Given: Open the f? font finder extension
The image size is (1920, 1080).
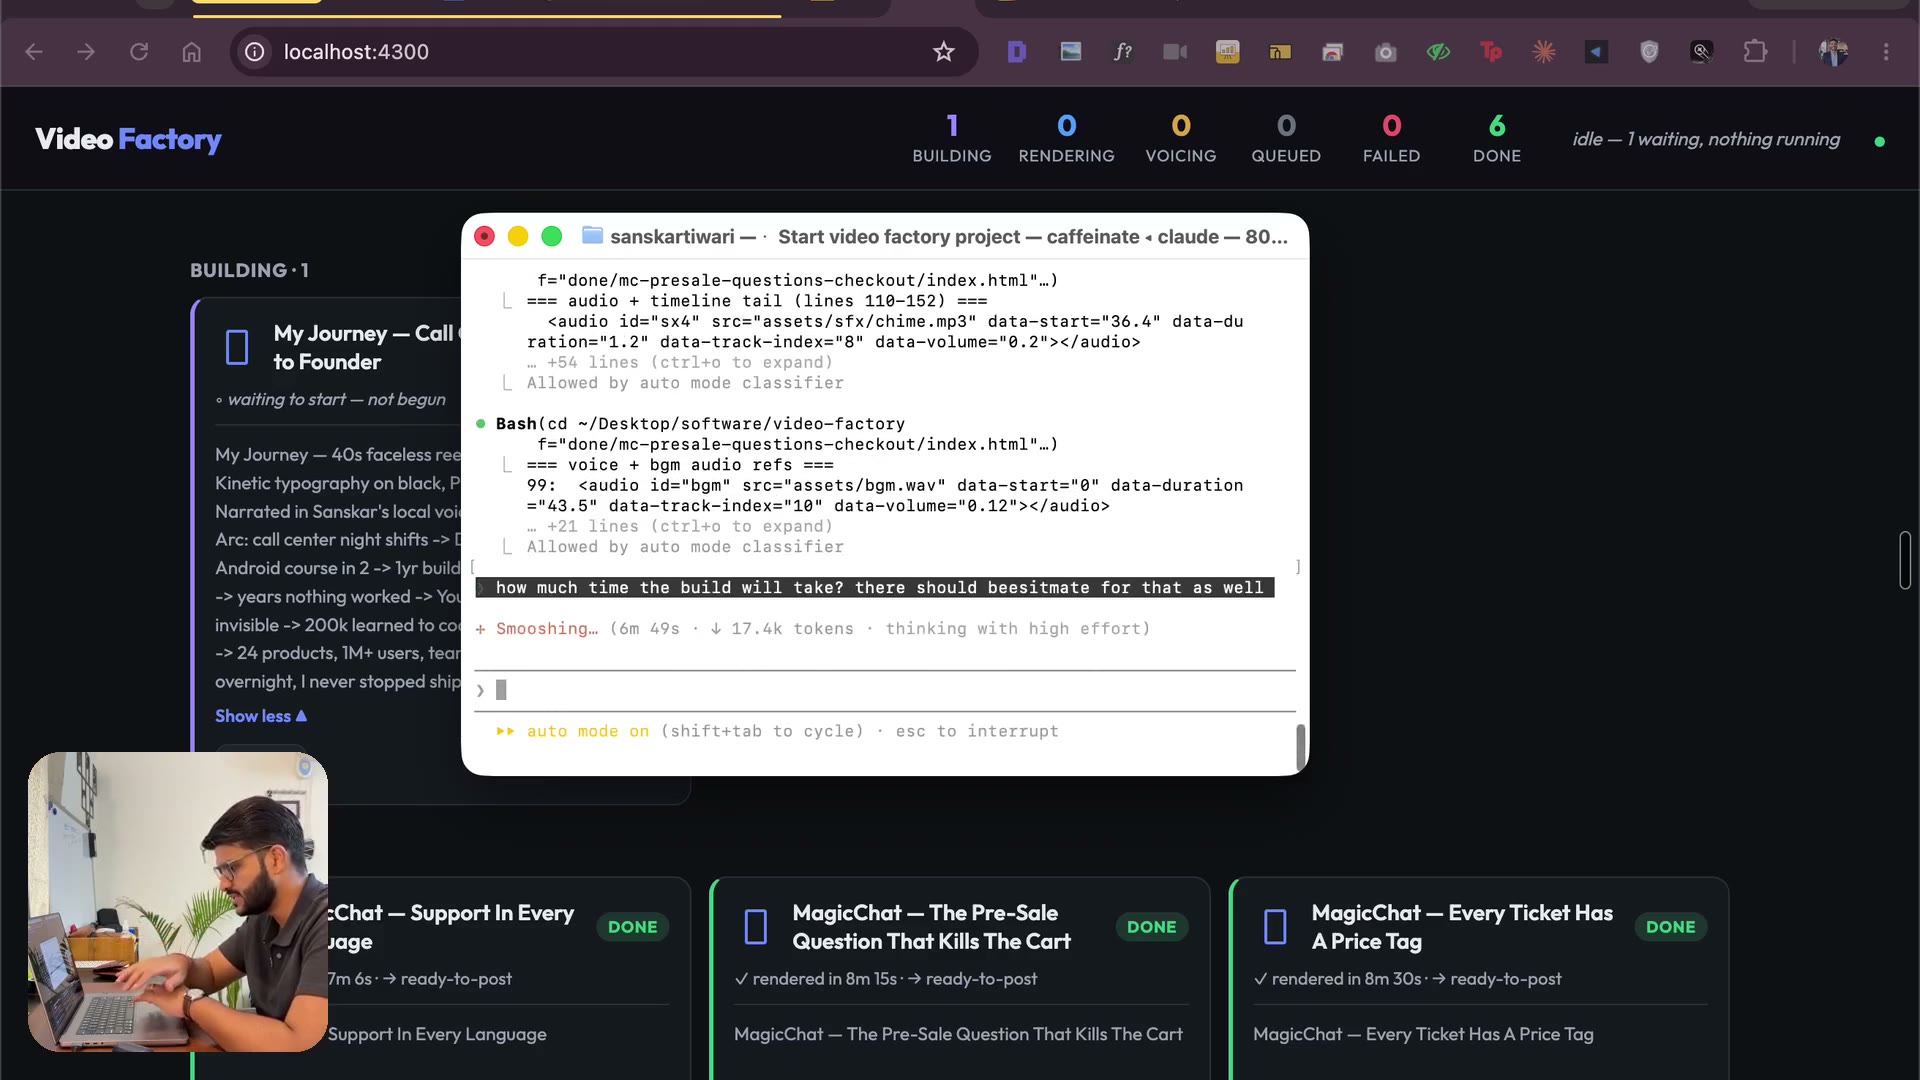Looking at the screenshot, I should pos(1123,52).
